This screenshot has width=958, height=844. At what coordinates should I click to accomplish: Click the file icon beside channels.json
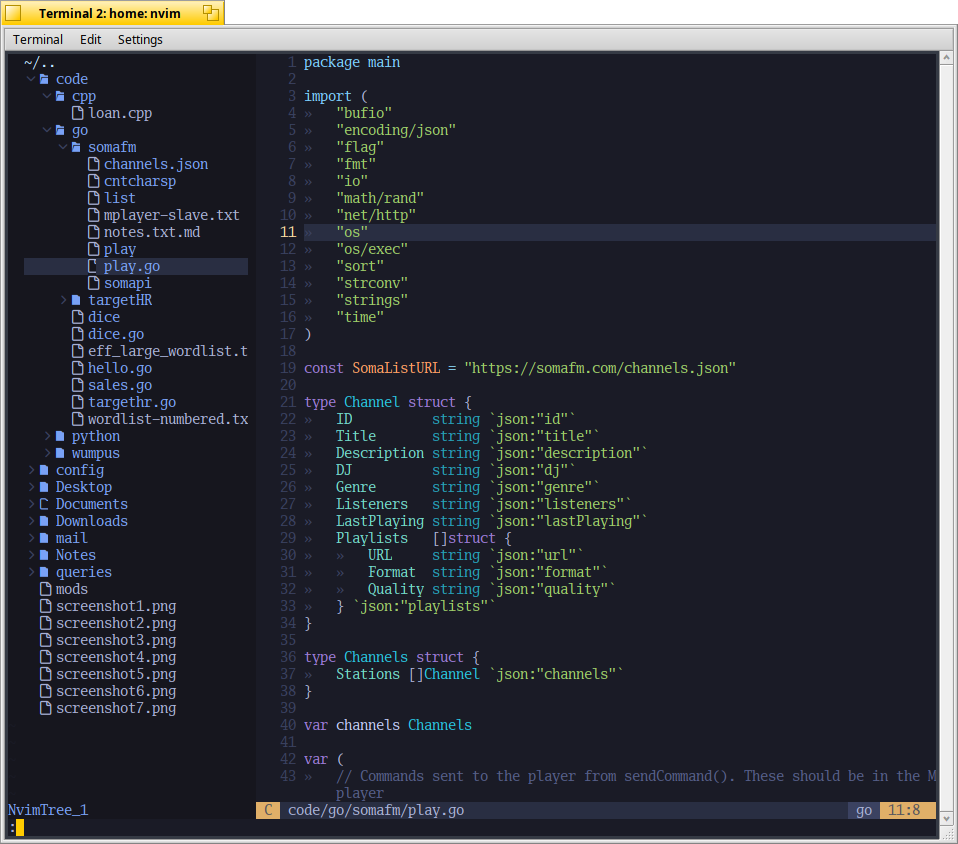(x=94, y=164)
